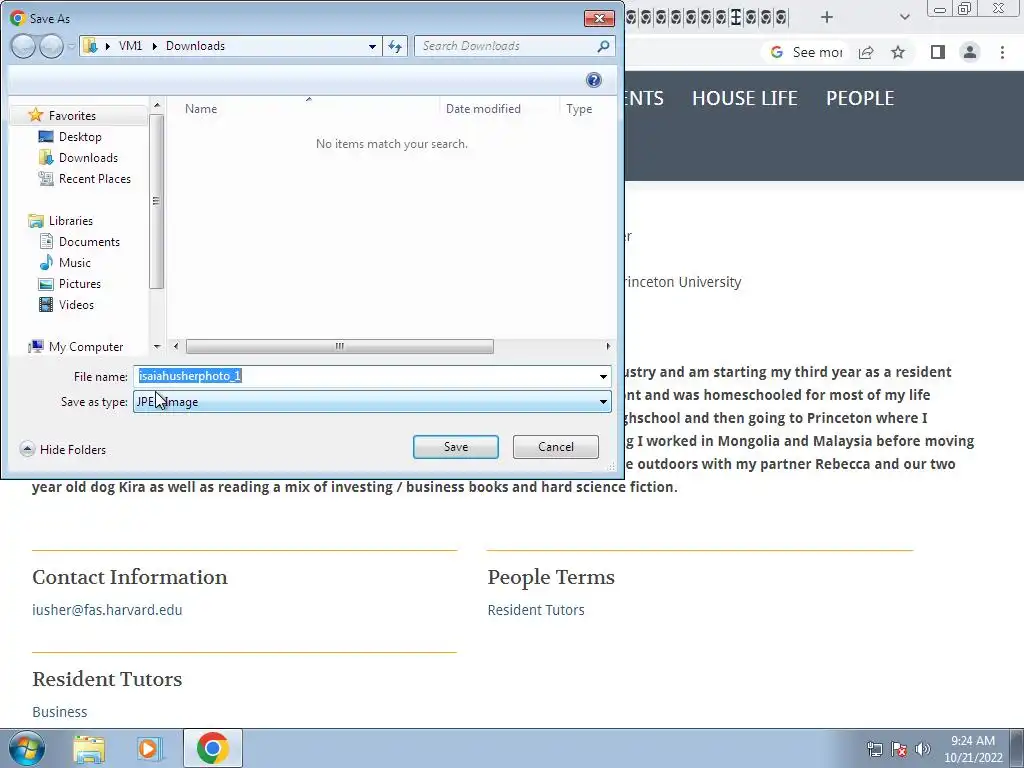Click the taskbar clock showing 9:24 AM

pos(972,749)
